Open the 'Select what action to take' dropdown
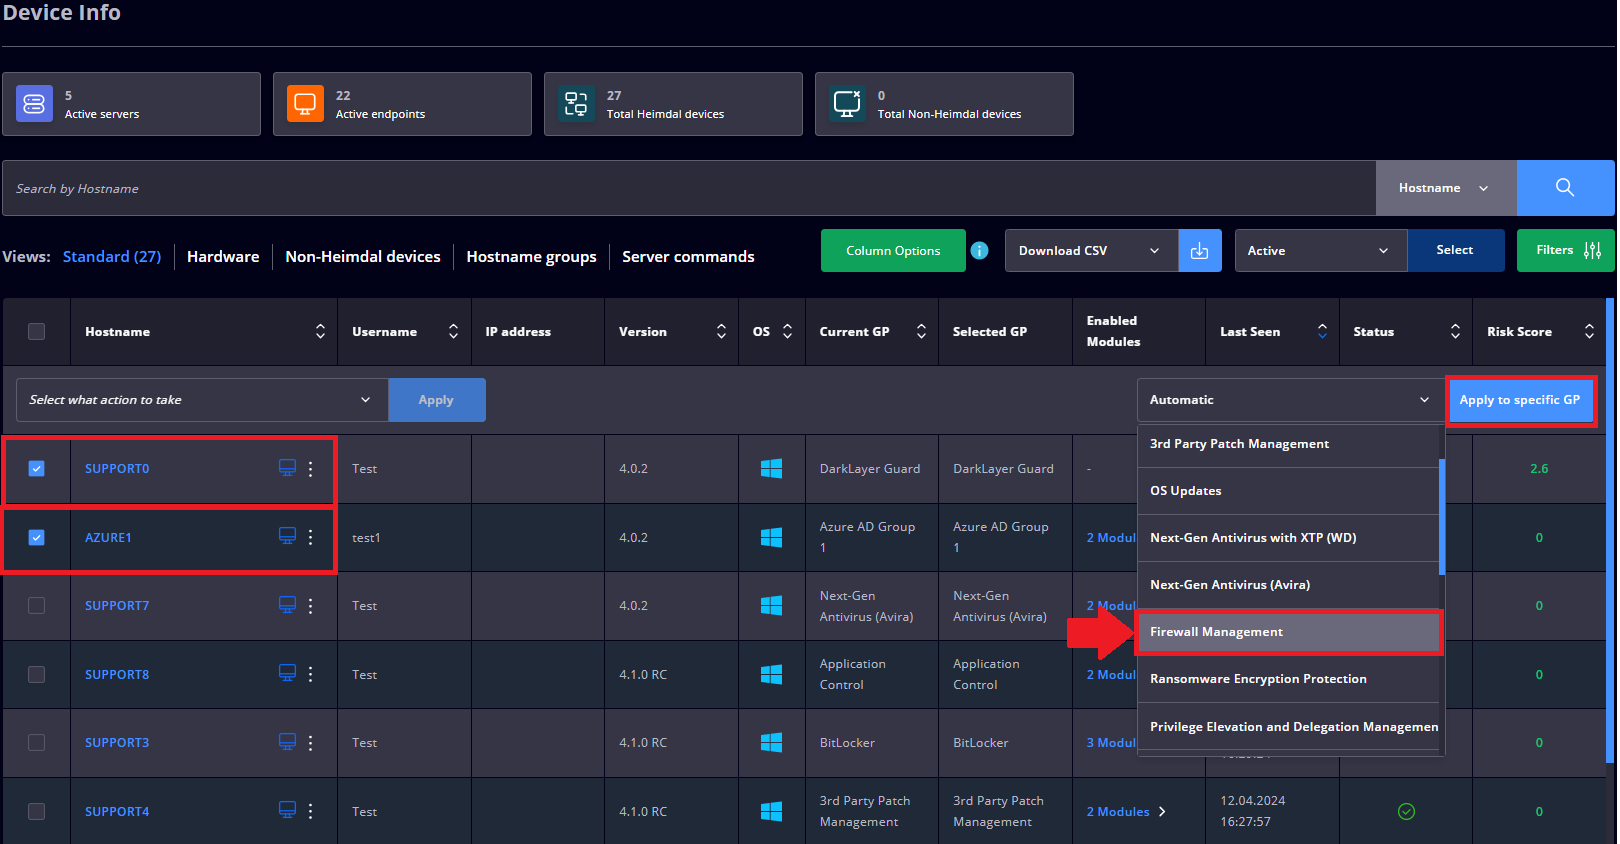This screenshot has width=1620, height=844. tap(202, 400)
